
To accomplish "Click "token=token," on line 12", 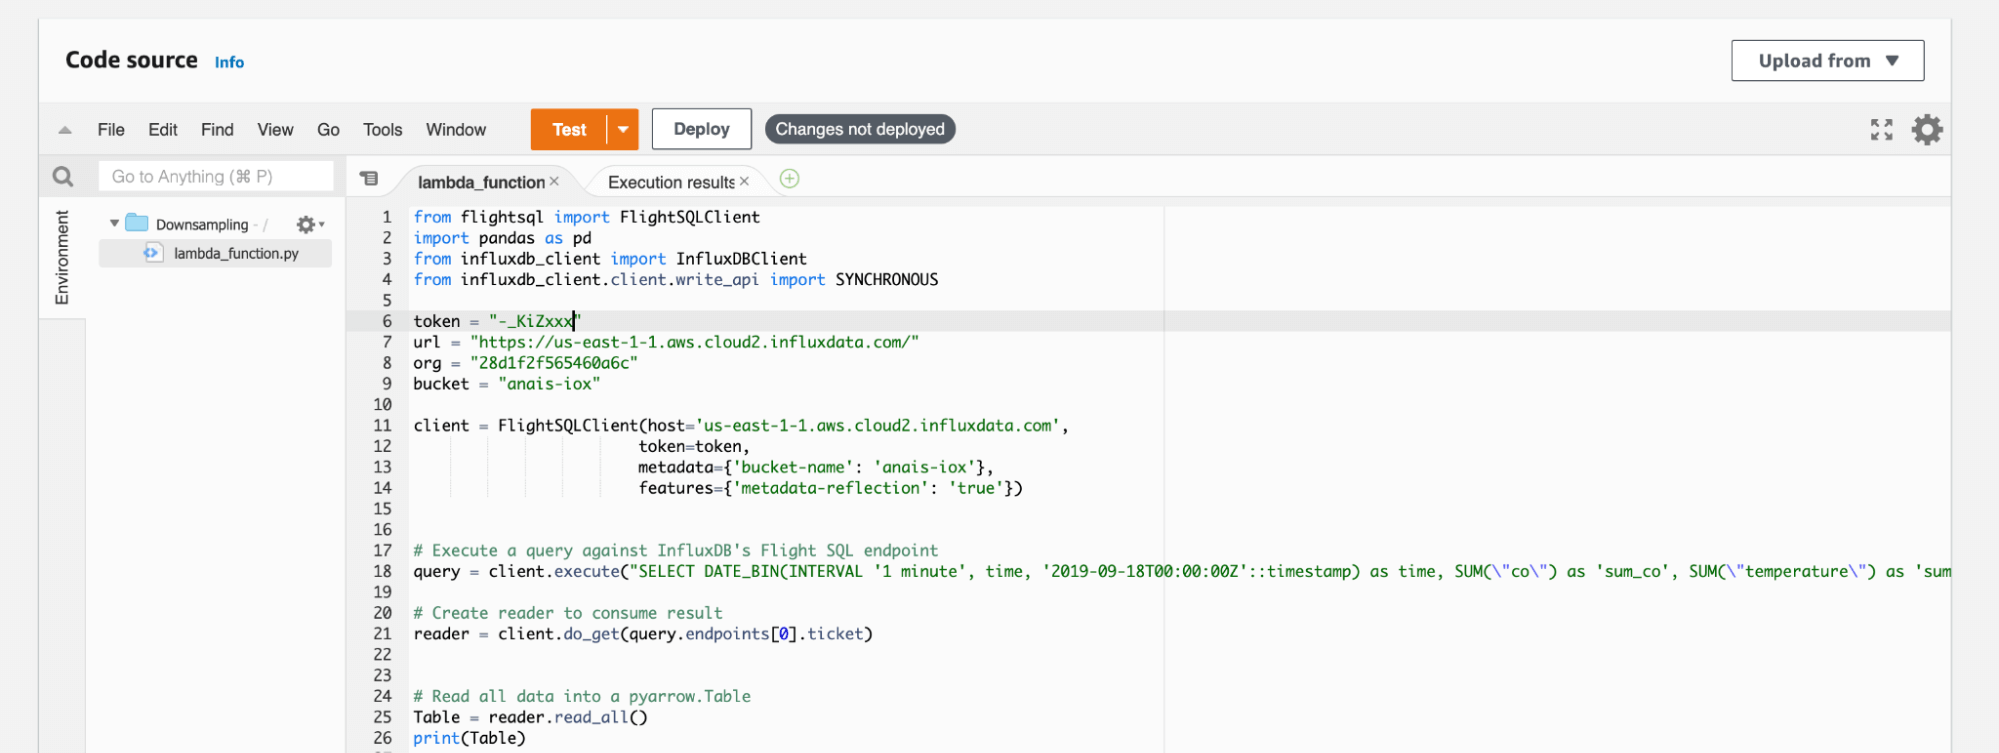I will (x=694, y=447).
